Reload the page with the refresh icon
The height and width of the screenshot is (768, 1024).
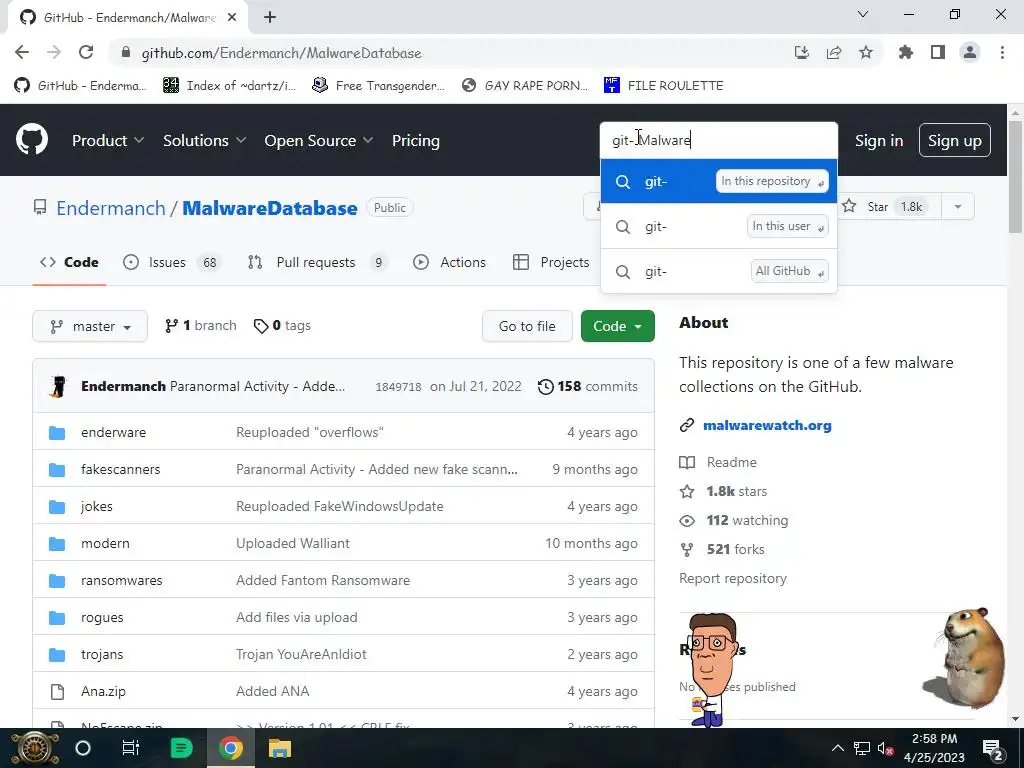click(86, 52)
